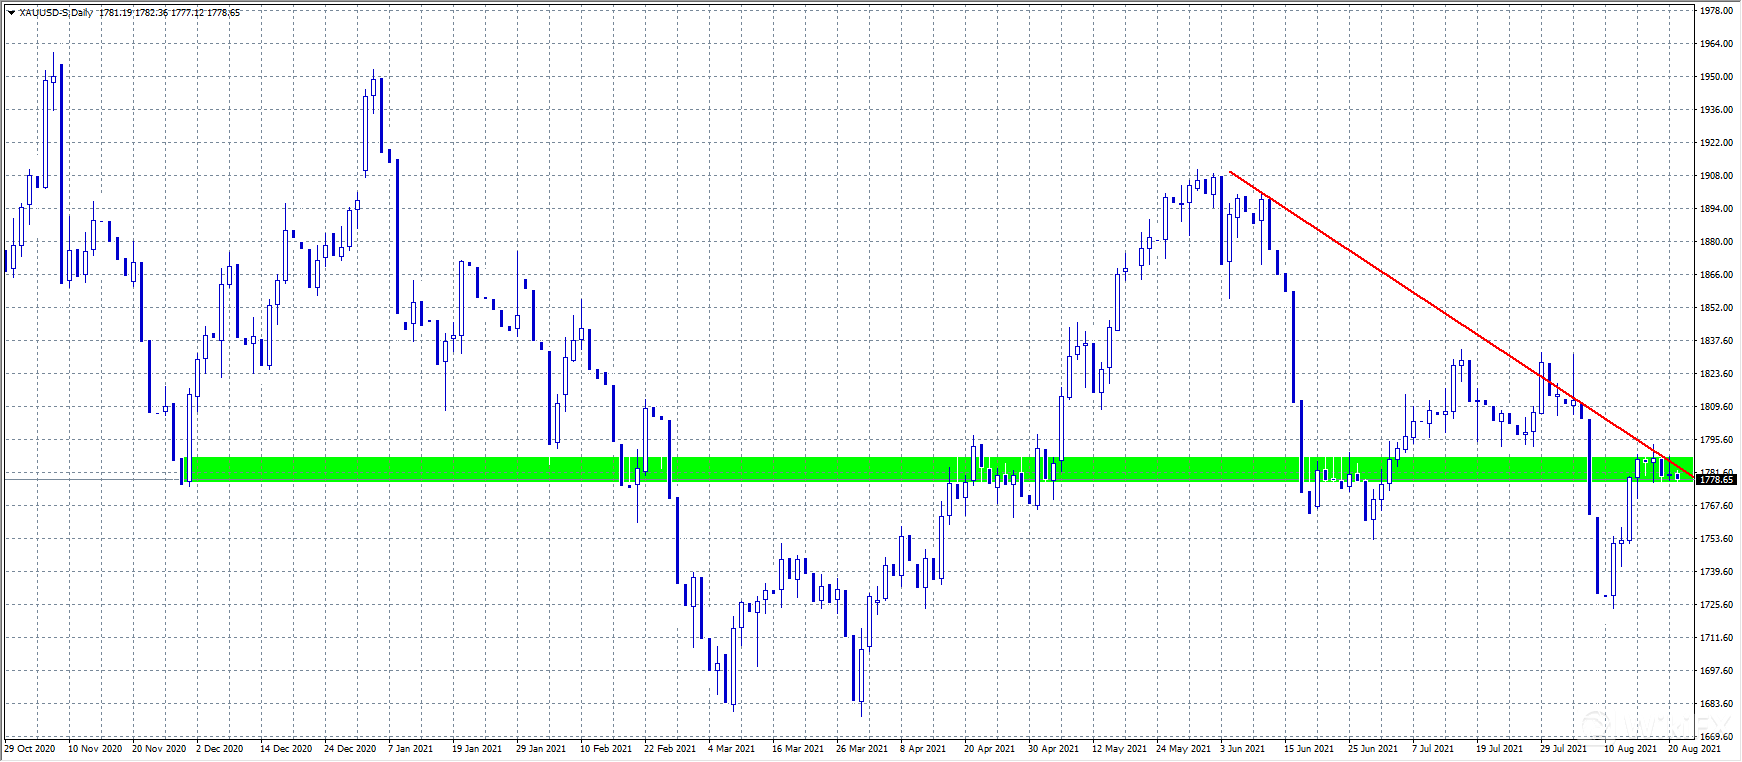This screenshot has height=762, width=1742.
Task: Click the 2 Dec 2020 date label
Action: pyautogui.click(x=220, y=748)
